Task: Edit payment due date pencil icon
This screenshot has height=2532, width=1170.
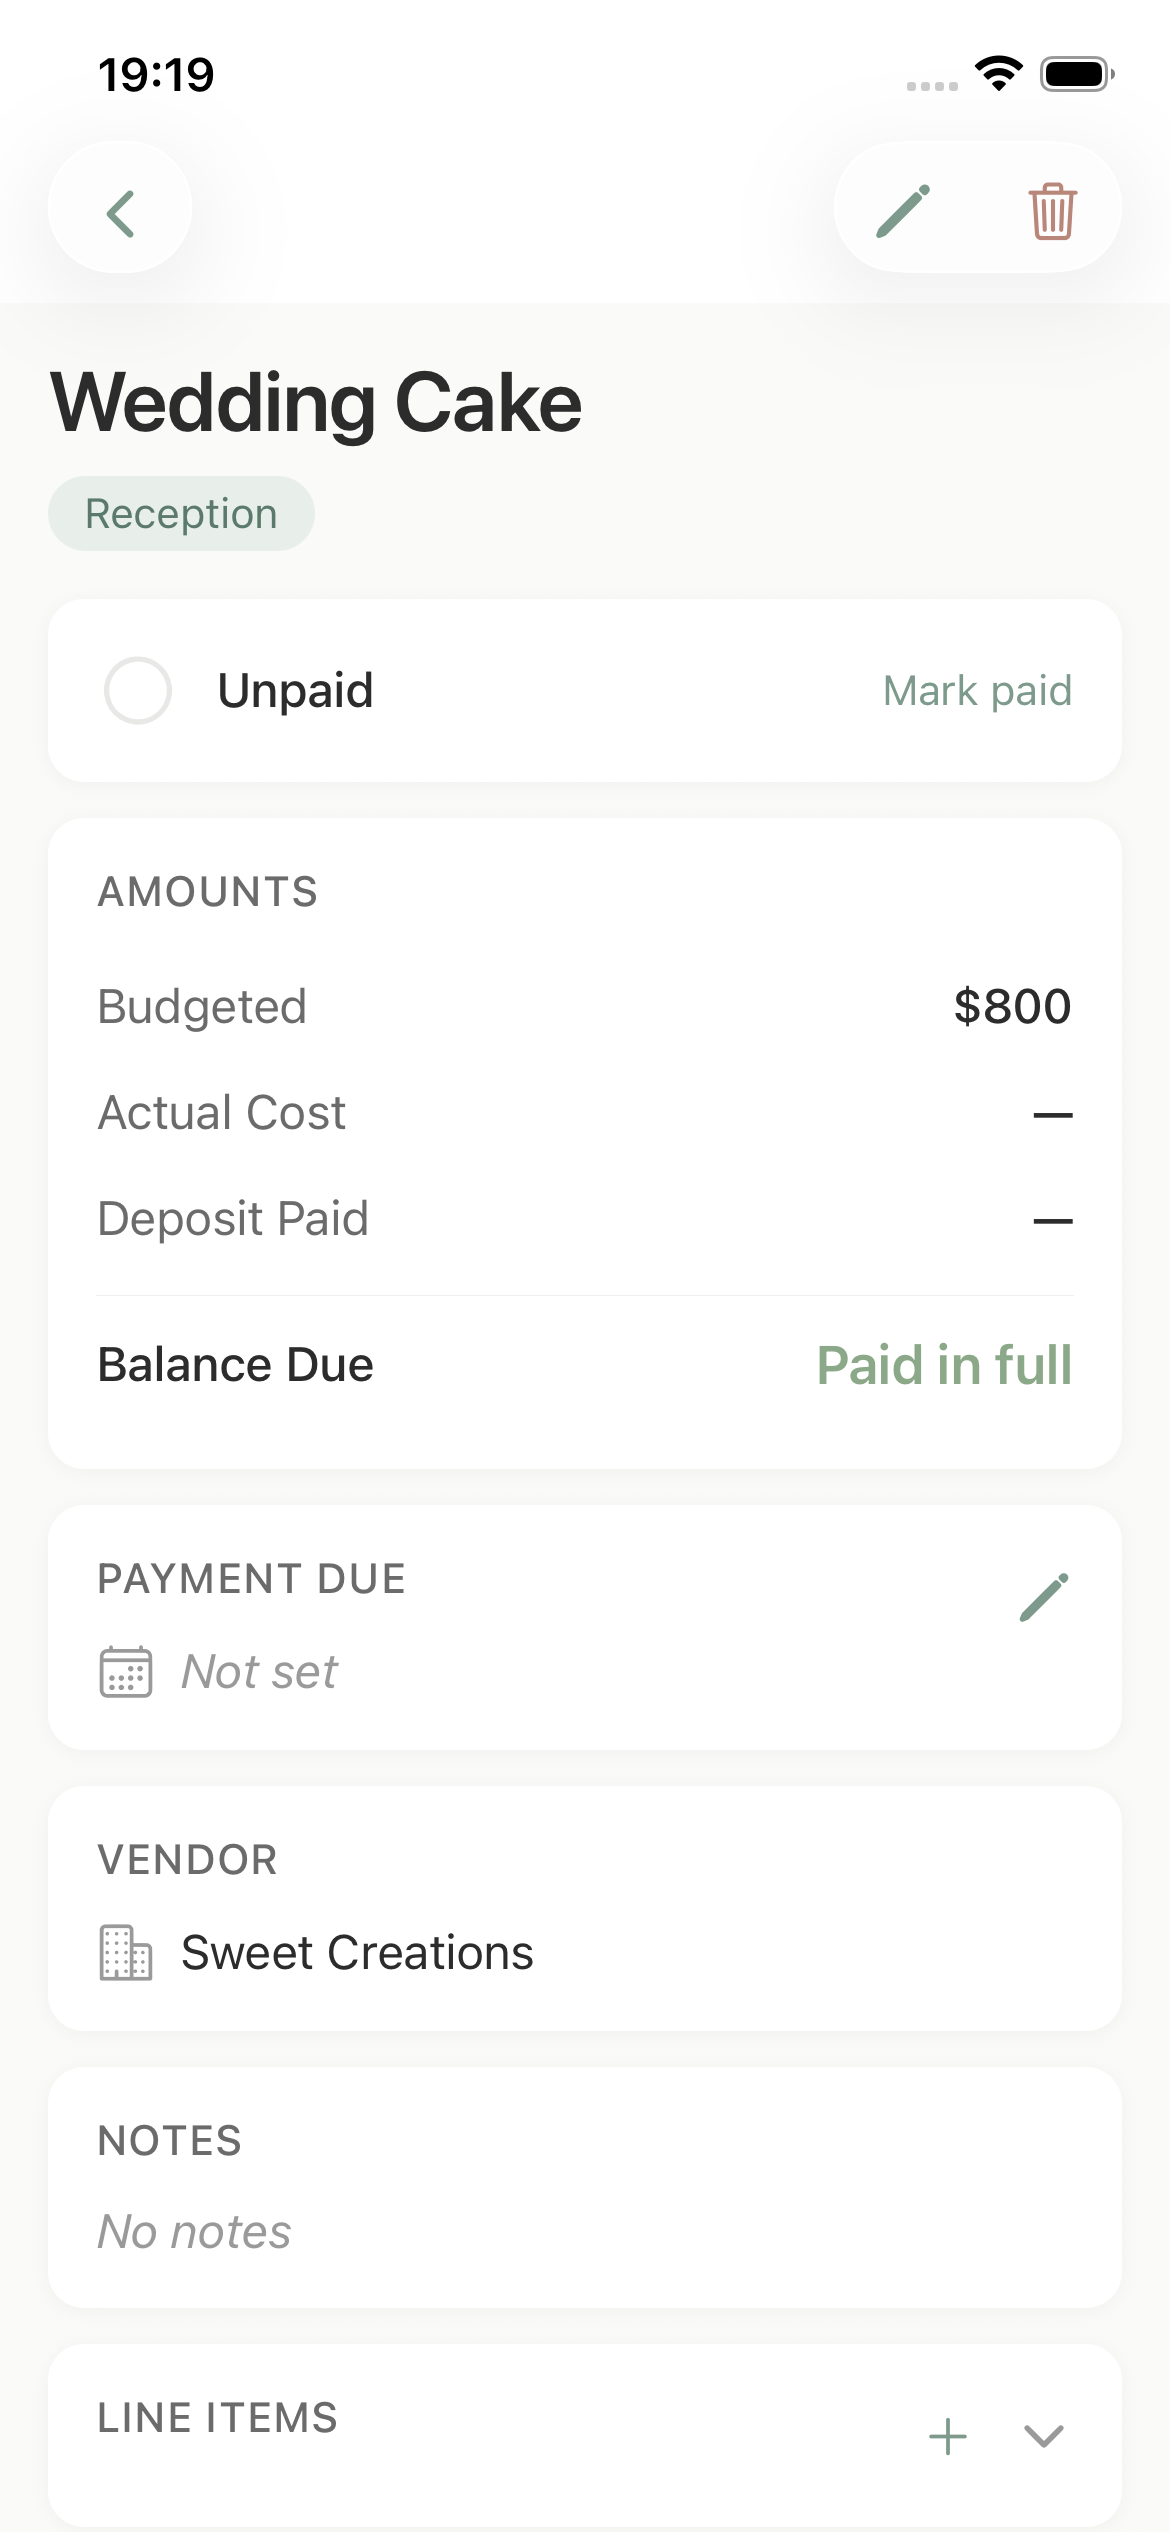Action: pyautogui.click(x=1044, y=1597)
